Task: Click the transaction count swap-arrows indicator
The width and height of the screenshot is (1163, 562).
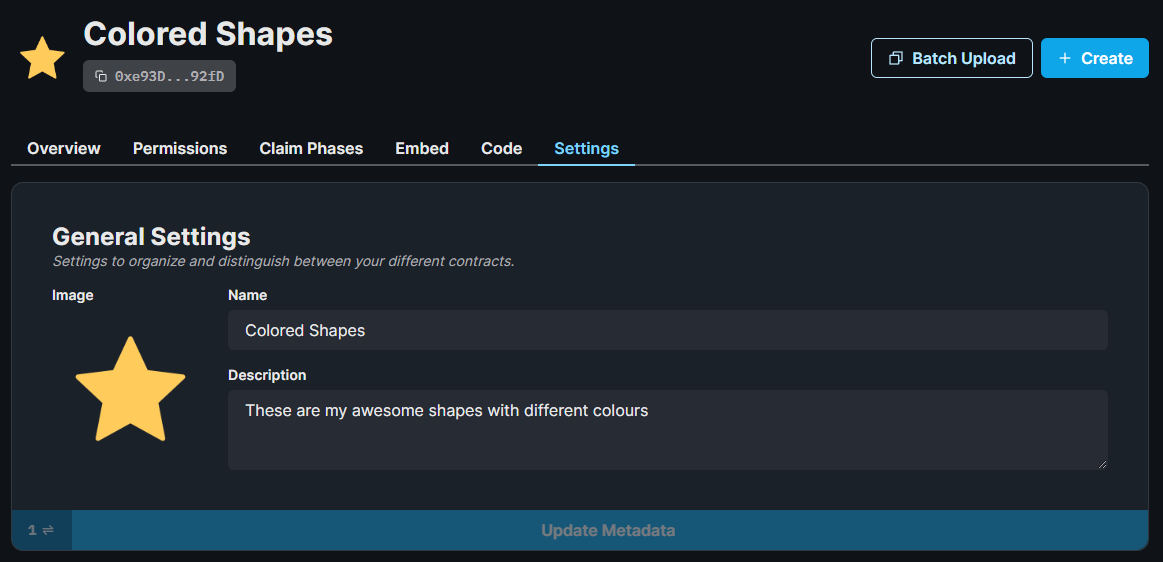Action: pyautogui.click(x=41, y=530)
